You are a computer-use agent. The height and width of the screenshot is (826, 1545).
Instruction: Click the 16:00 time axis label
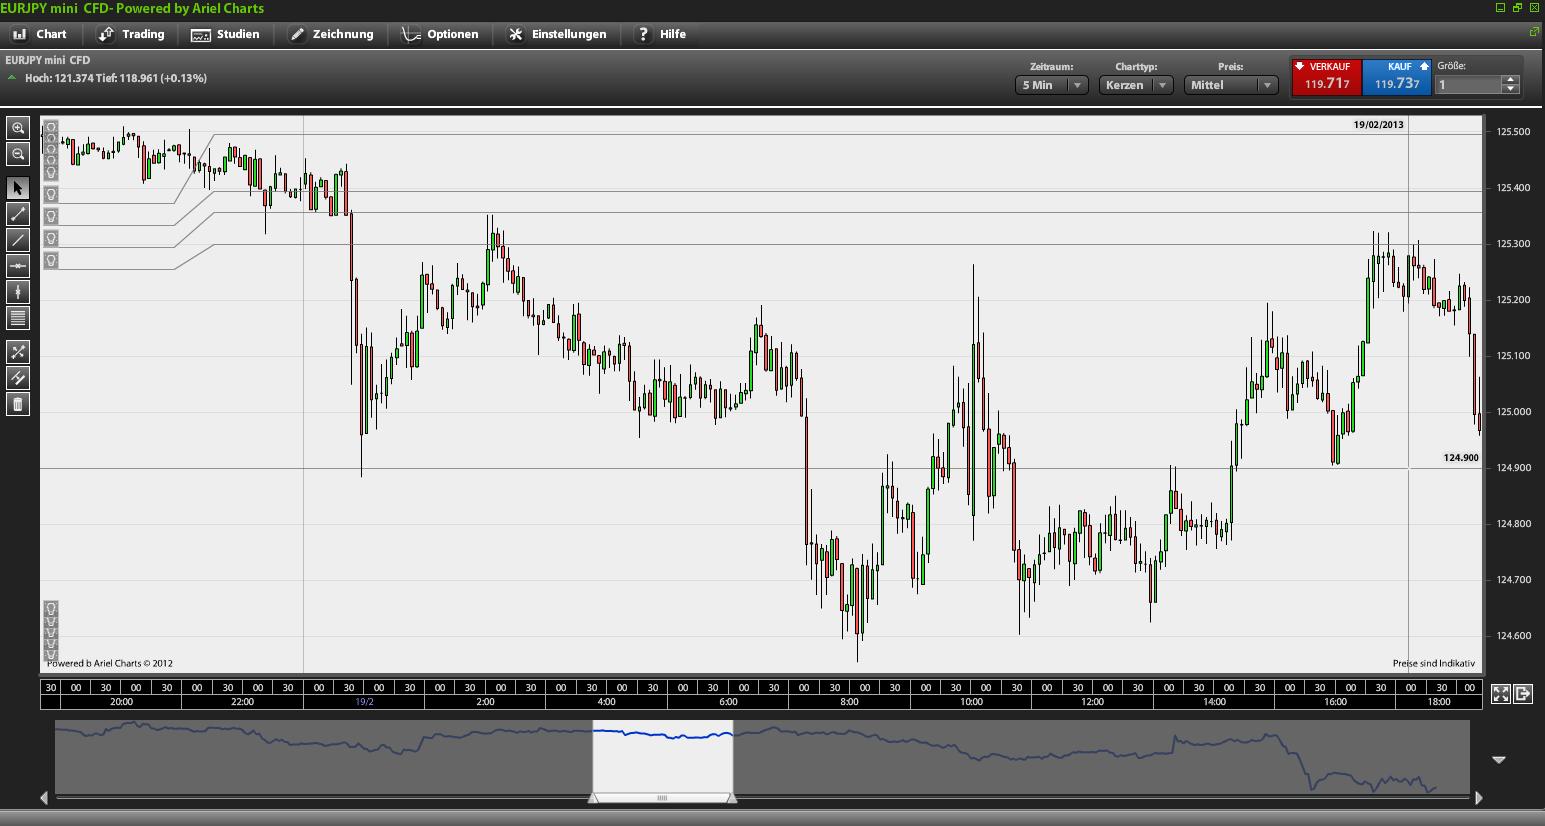click(x=1335, y=702)
